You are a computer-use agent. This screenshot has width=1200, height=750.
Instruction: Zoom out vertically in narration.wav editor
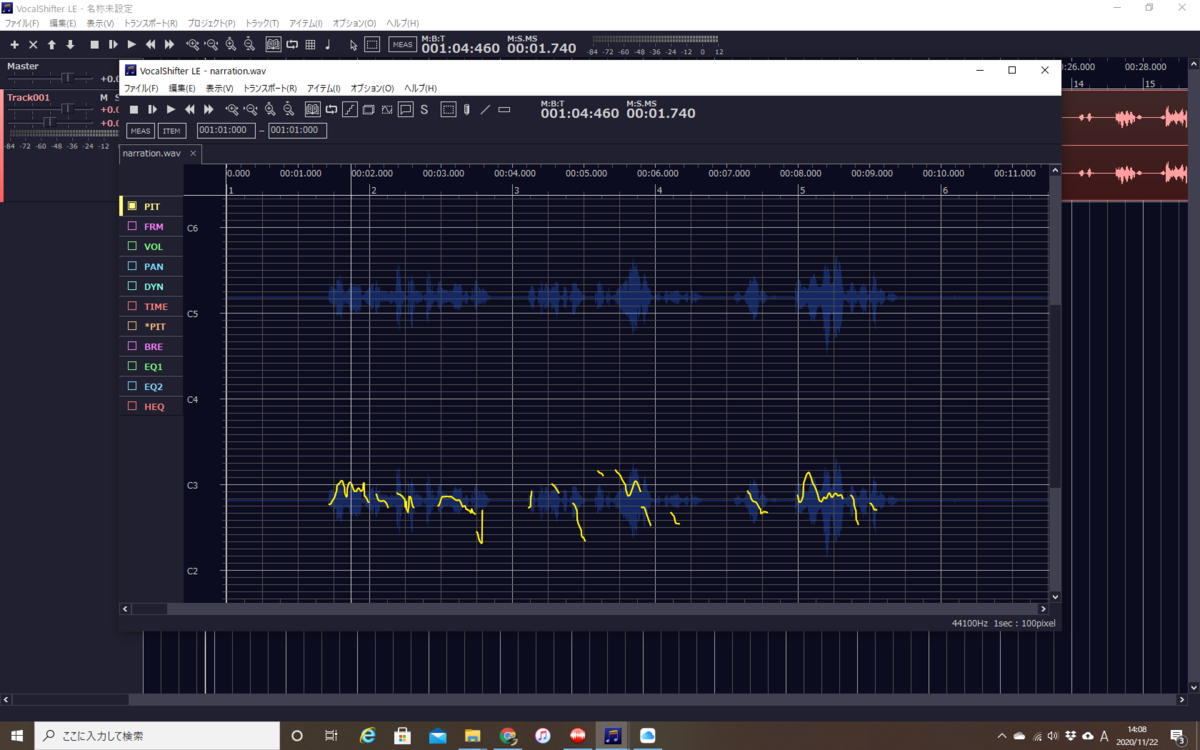[288, 109]
